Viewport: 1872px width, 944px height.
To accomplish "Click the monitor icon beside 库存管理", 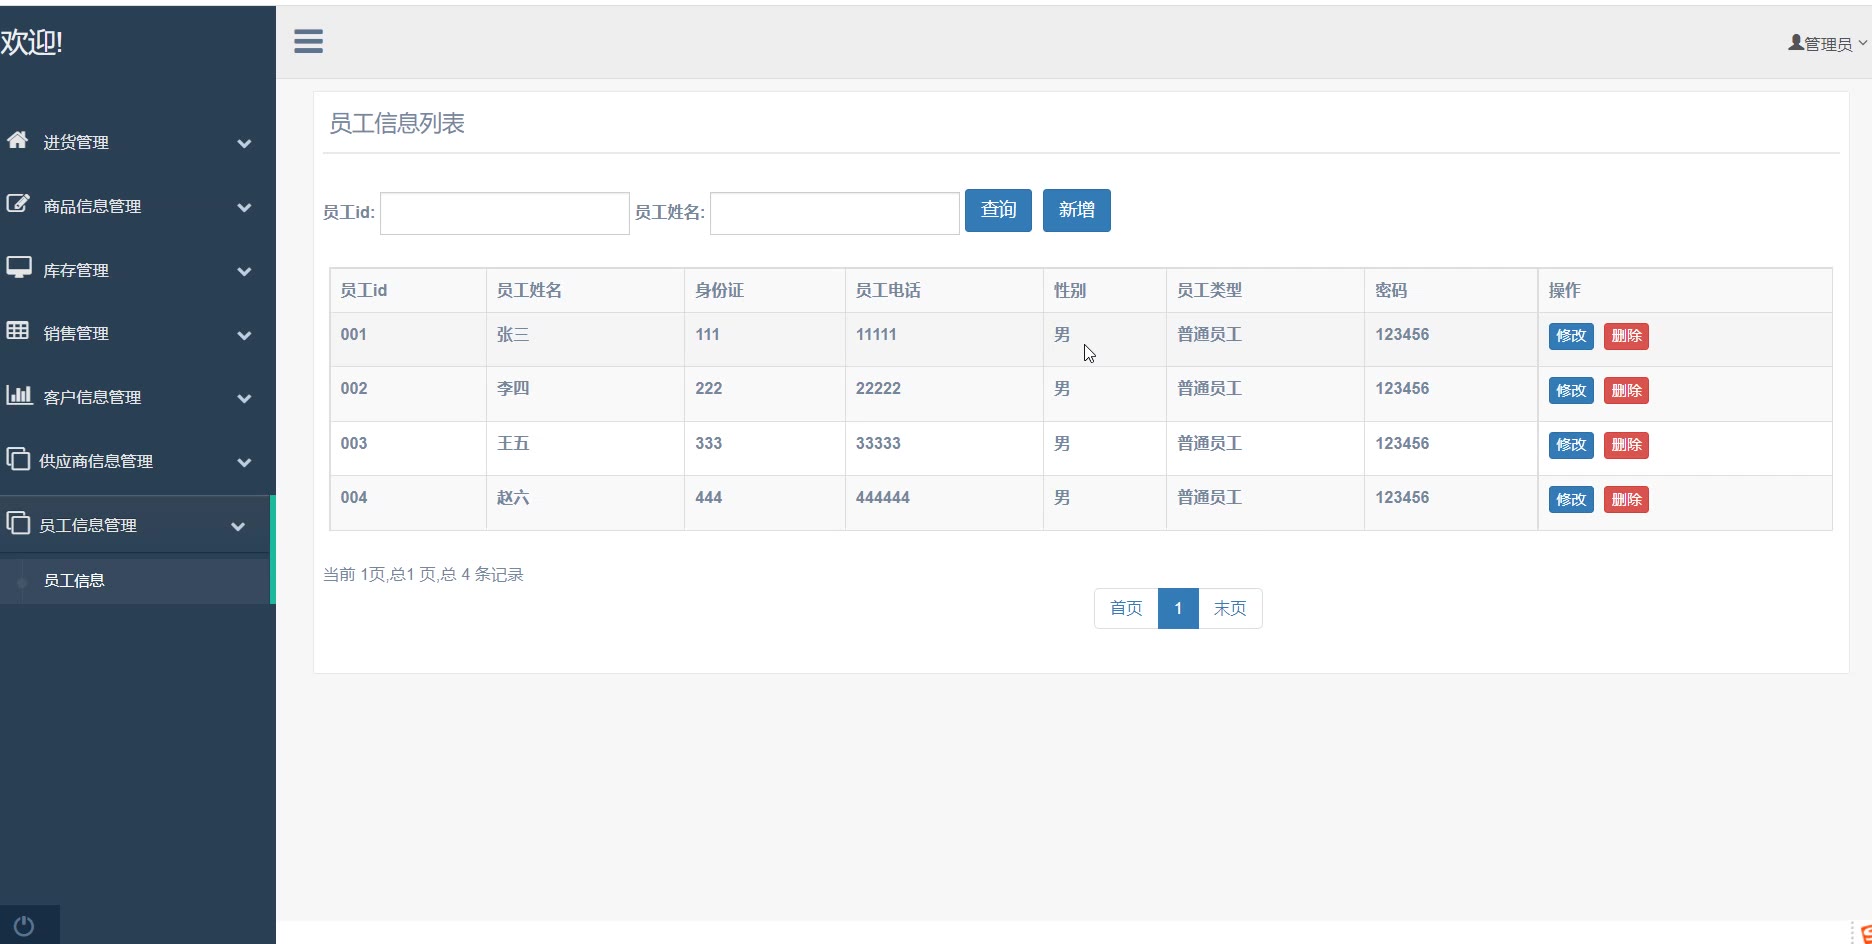I will tap(18, 268).
